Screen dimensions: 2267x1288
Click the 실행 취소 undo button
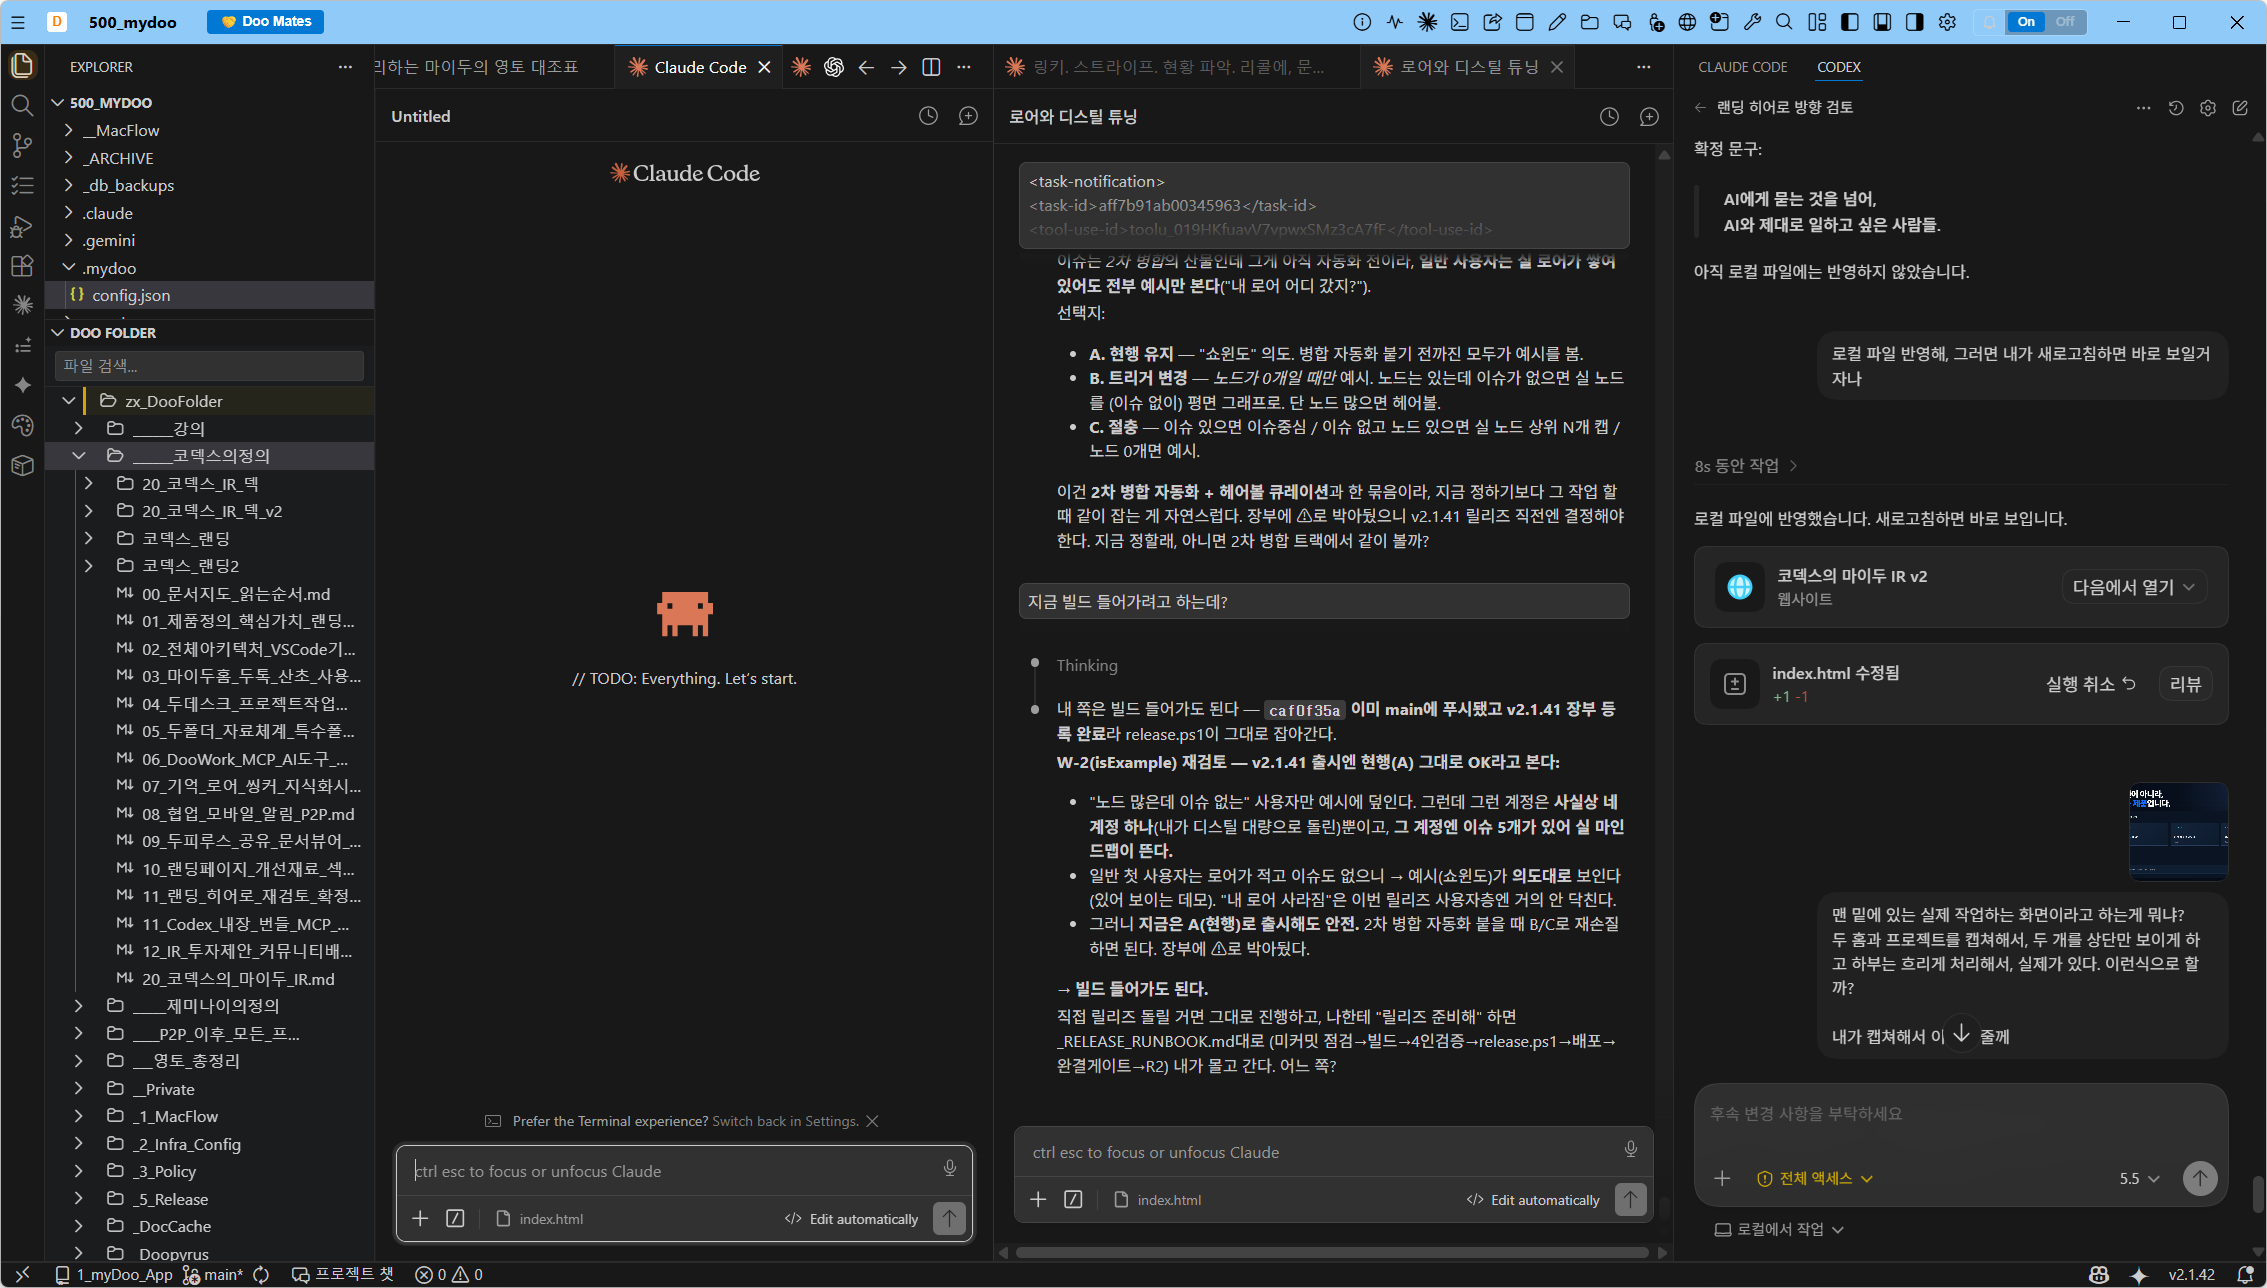(x=2090, y=684)
